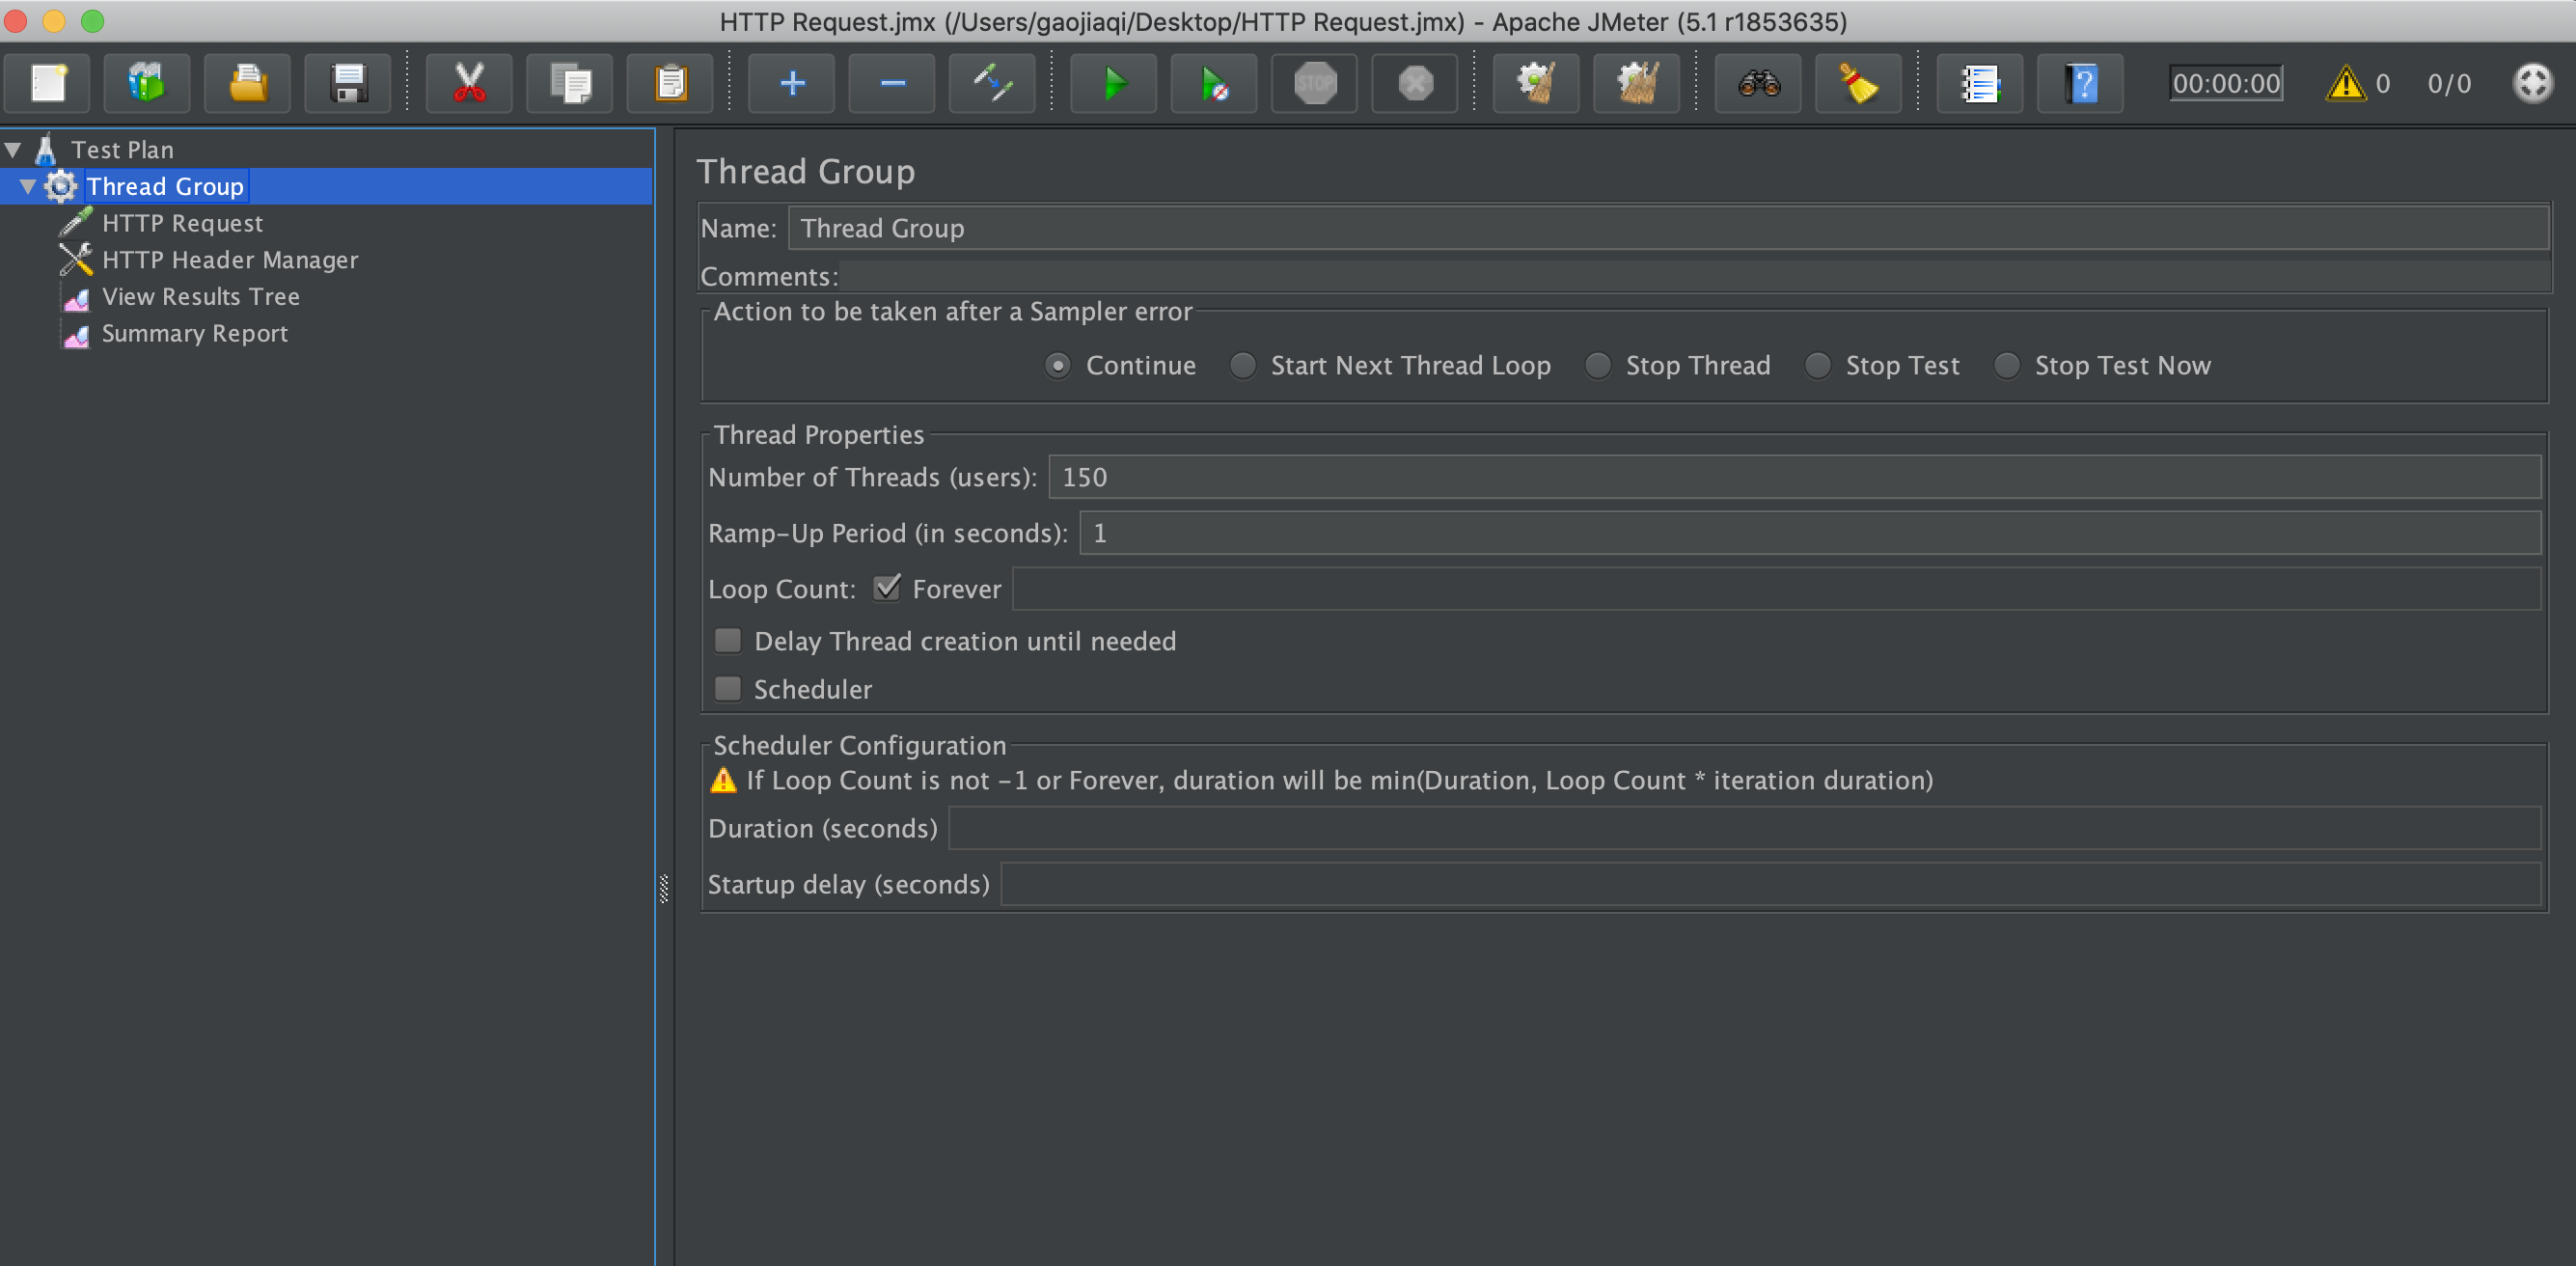Select HTTP Header Manager in tree
Viewport: 2576px width, 1266px height.
(x=229, y=260)
